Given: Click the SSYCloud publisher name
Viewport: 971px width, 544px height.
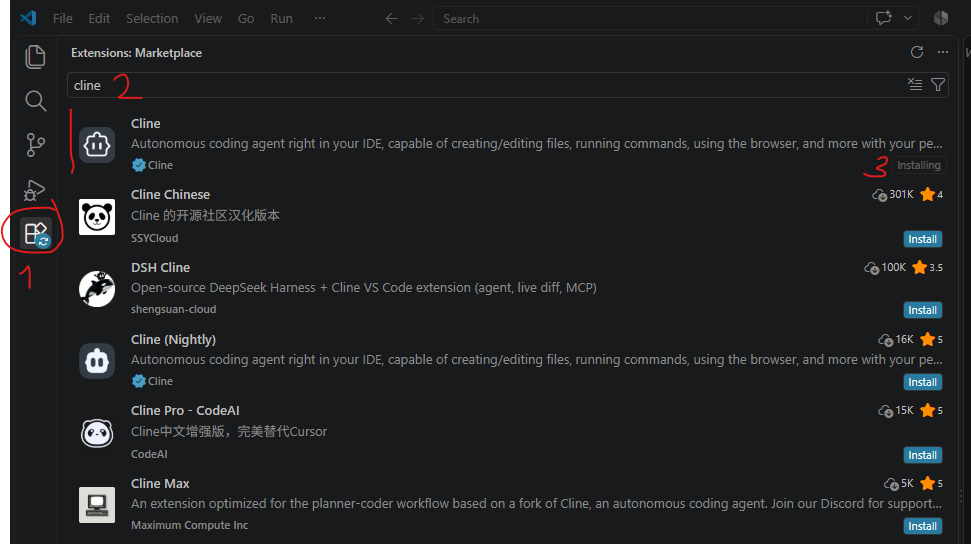Looking at the screenshot, I should coord(154,238).
